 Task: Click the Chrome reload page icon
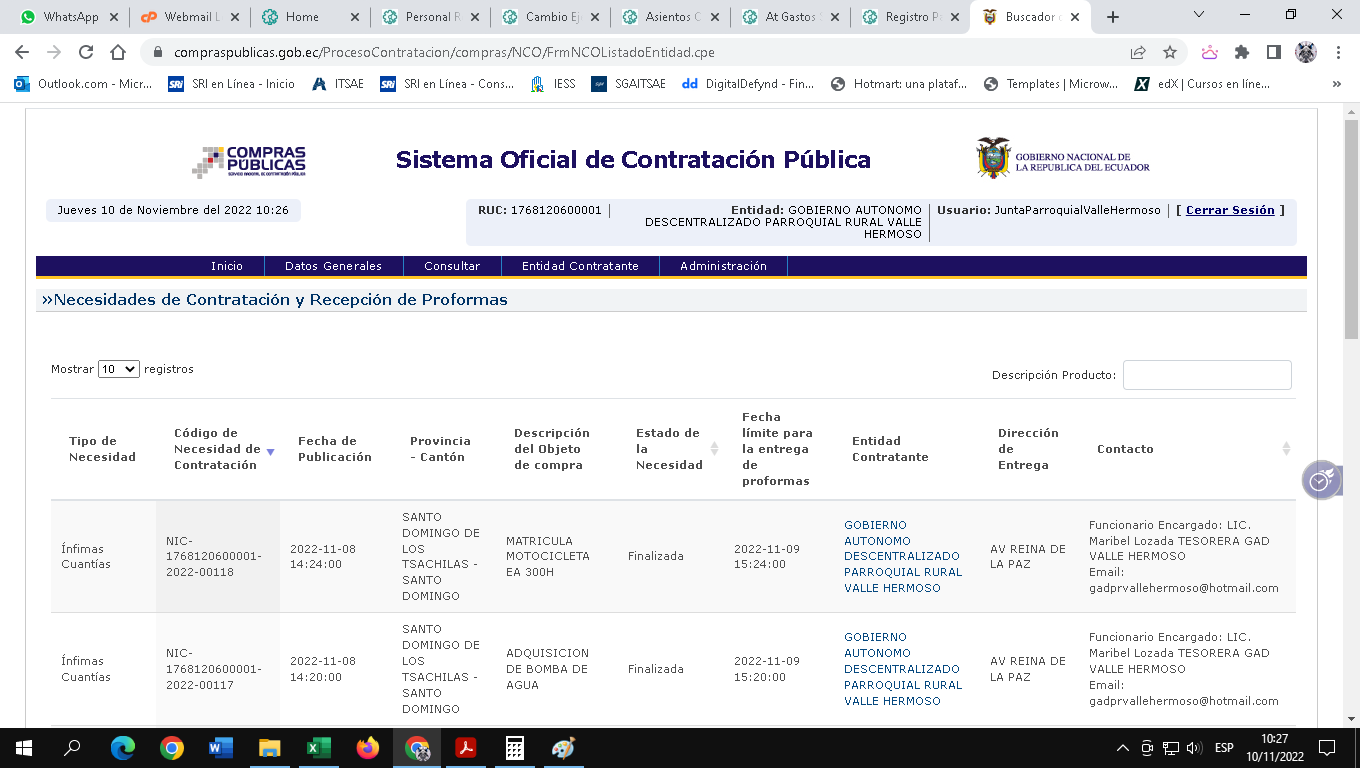coord(86,53)
